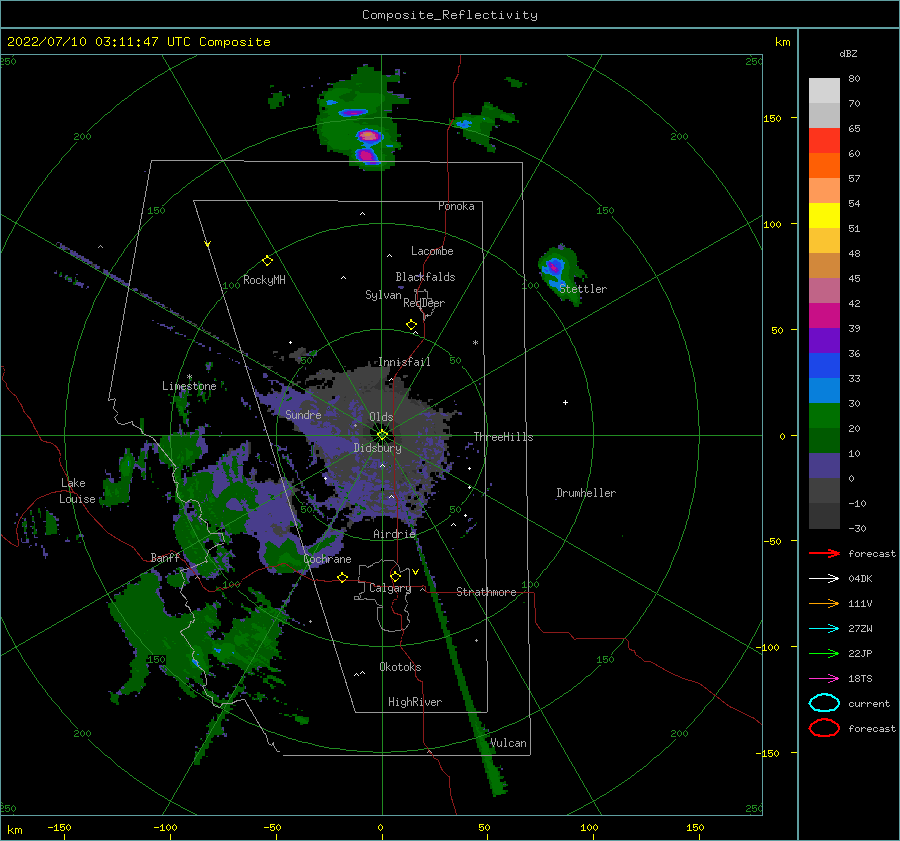Click the Calgary city label
This screenshot has height=841, width=900.
pyautogui.click(x=390, y=588)
